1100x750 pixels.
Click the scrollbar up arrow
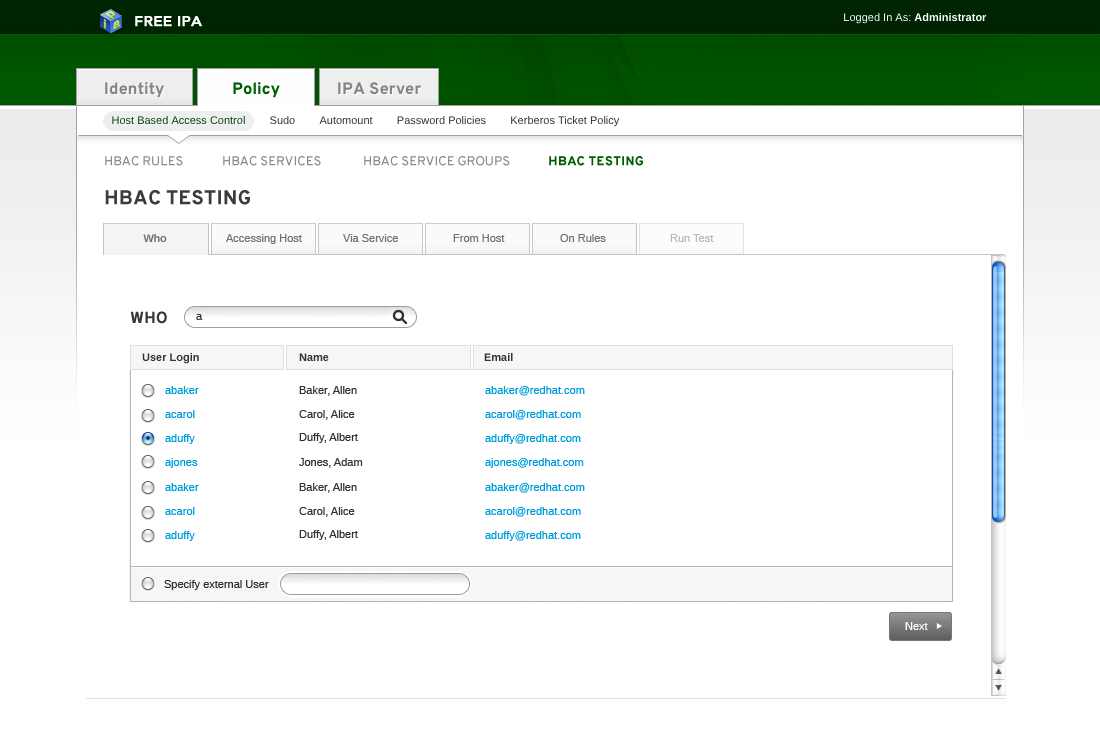(998, 672)
